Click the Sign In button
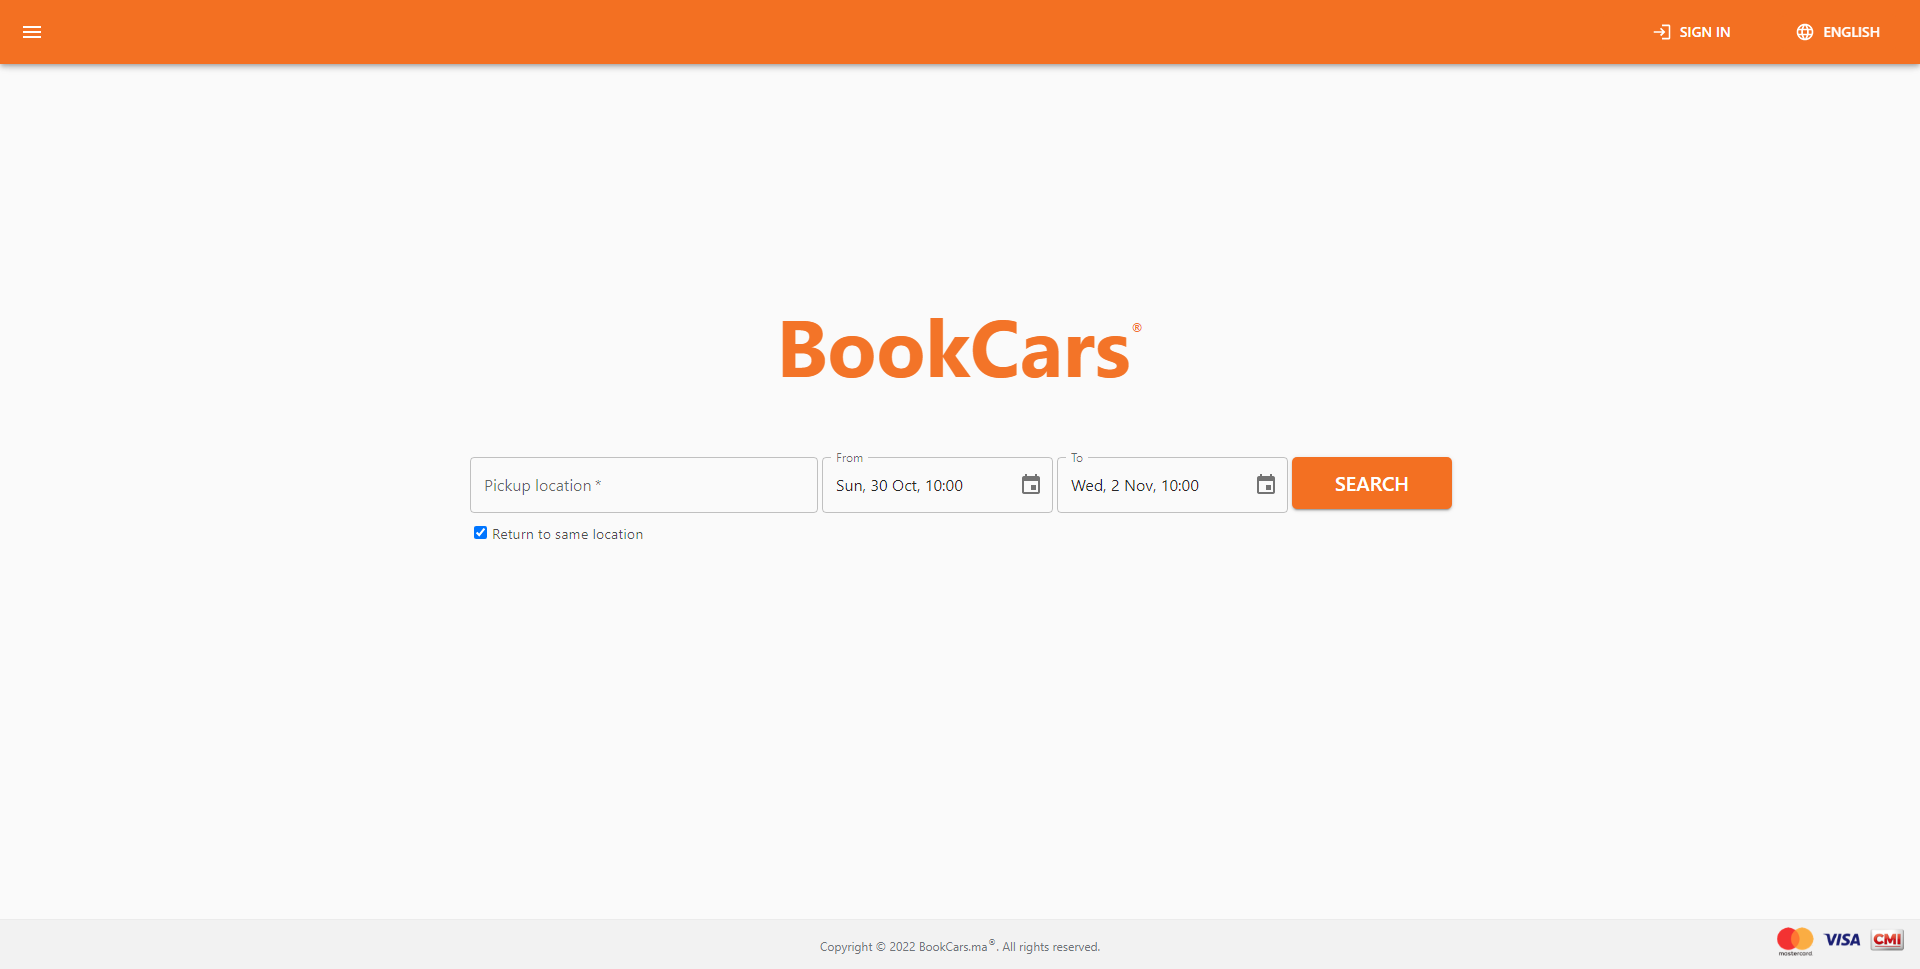Screen dimensions: 1920x969 (1692, 32)
